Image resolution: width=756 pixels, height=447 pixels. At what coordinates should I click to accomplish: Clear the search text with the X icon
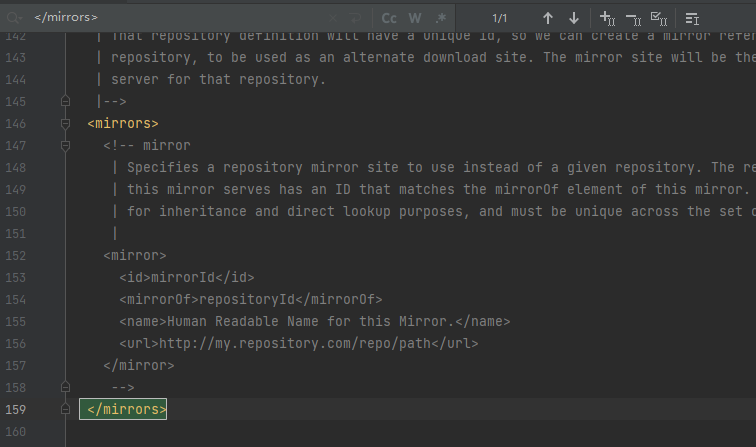click(x=333, y=18)
